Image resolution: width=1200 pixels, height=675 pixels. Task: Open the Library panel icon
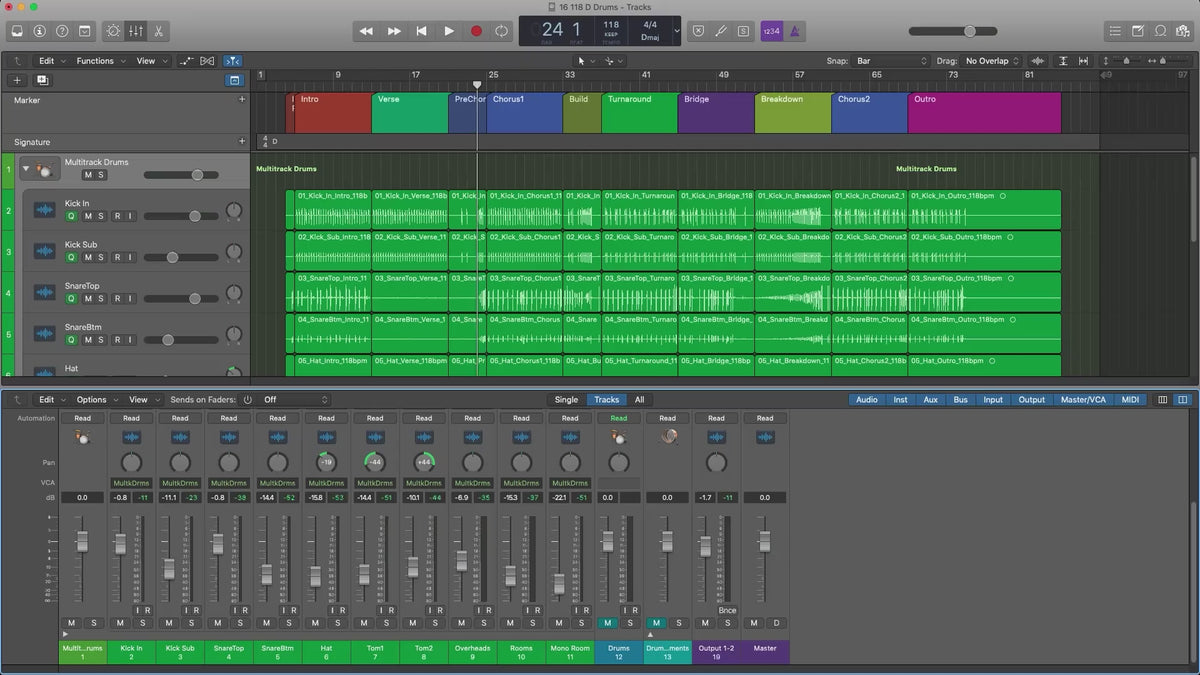[x=17, y=31]
